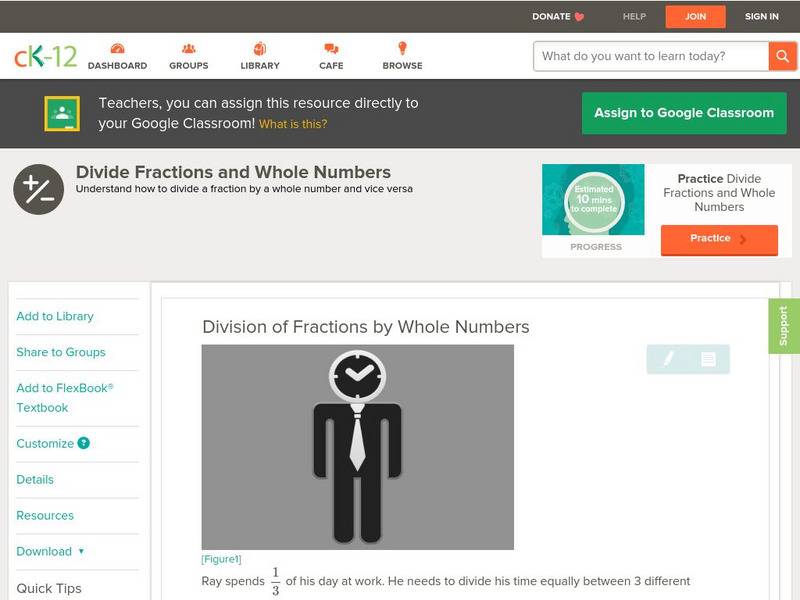Viewport: 800px width, 600px height.
Task: Open the Details link
Action: click(x=35, y=480)
